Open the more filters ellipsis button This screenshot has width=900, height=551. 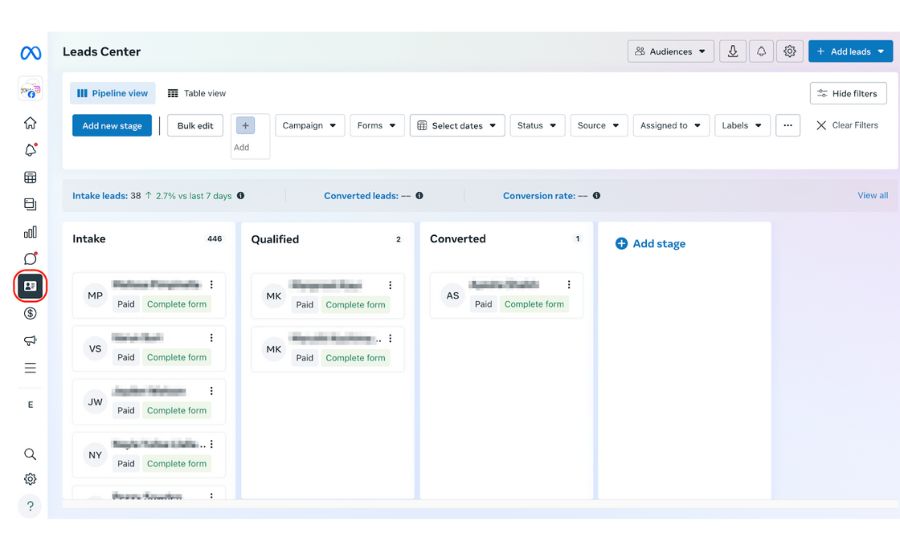pyautogui.click(x=788, y=125)
